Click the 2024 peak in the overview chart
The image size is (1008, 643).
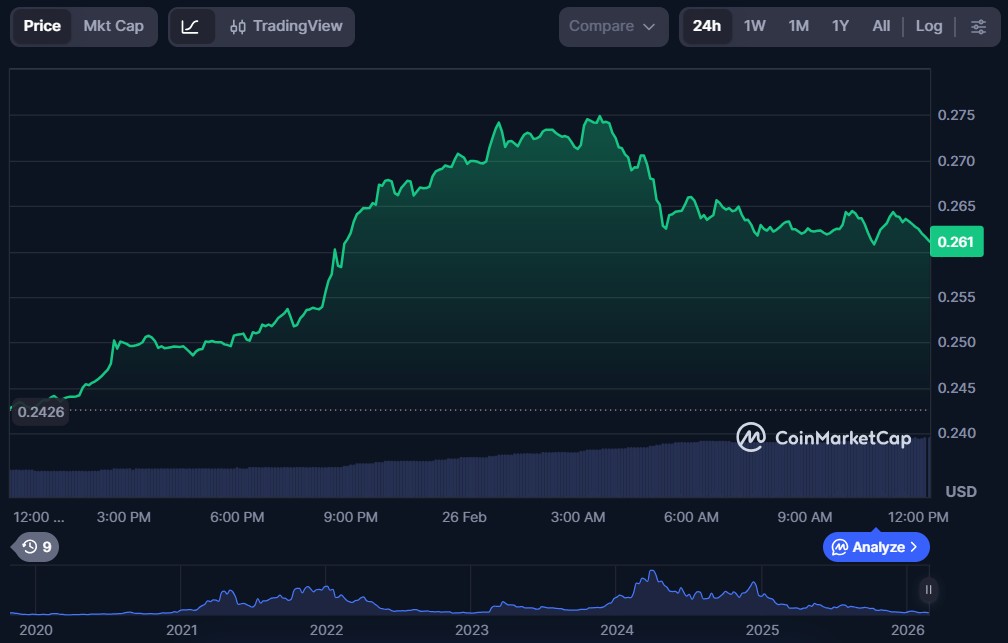click(x=652, y=574)
